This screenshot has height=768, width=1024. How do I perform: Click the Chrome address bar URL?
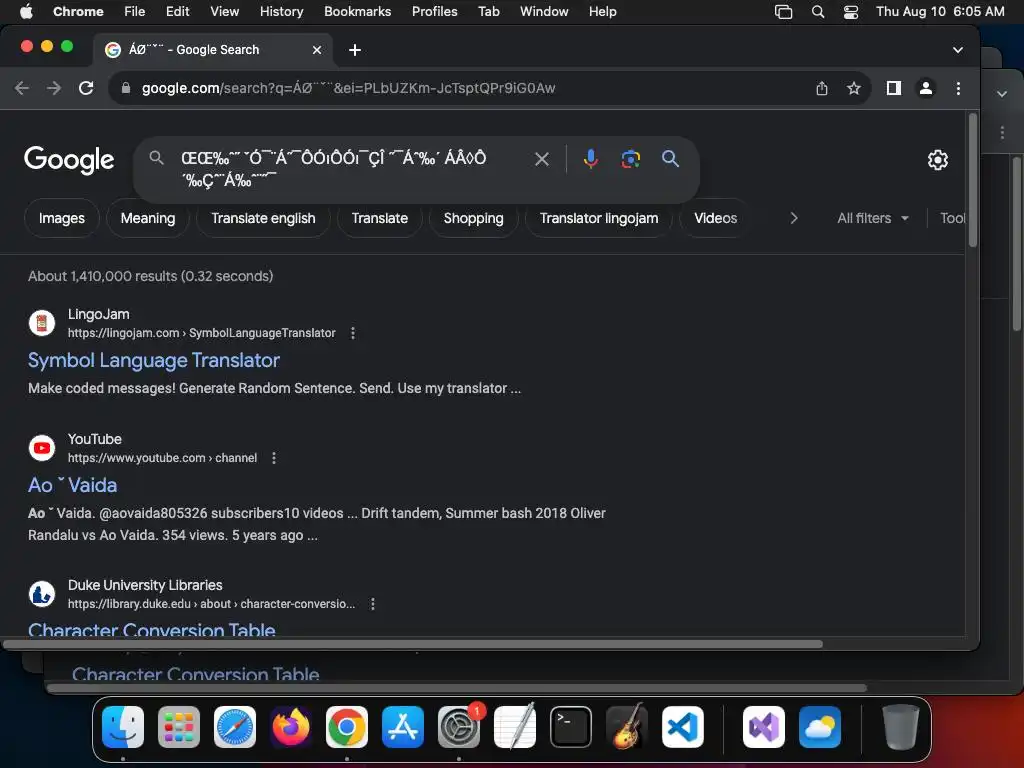[x=348, y=88]
